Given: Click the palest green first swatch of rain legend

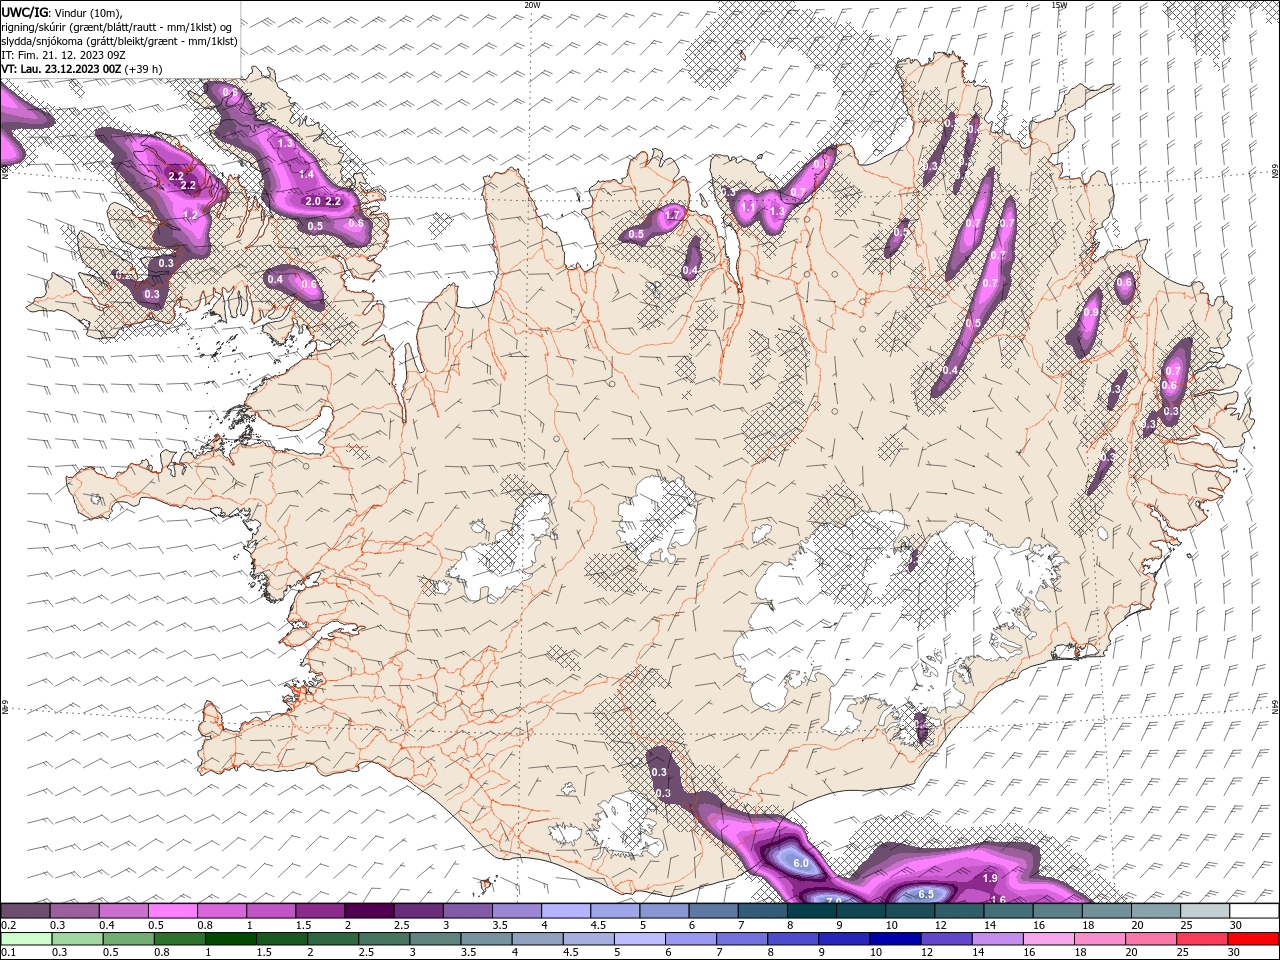Looking at the screenshot, I should [x=26, y=939].
